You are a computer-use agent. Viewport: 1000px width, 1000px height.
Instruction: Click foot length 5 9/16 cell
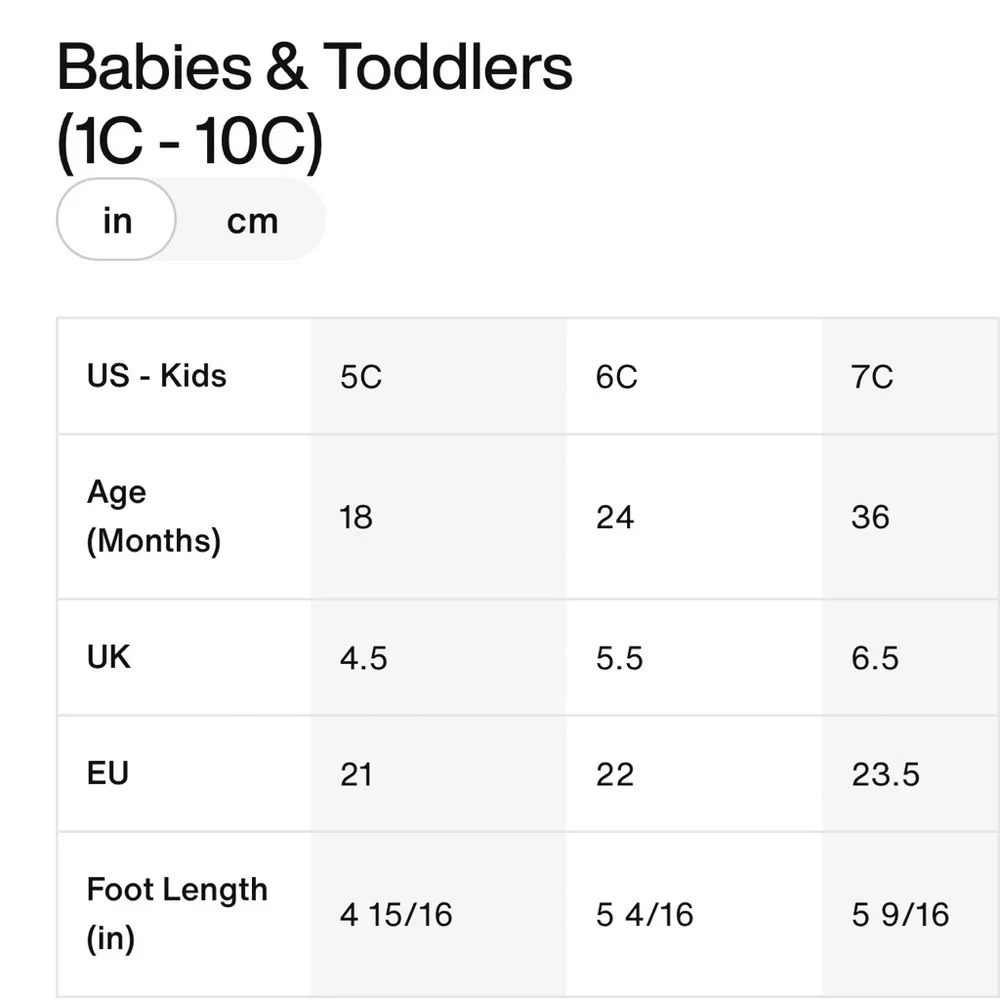[x=911, y=914]
